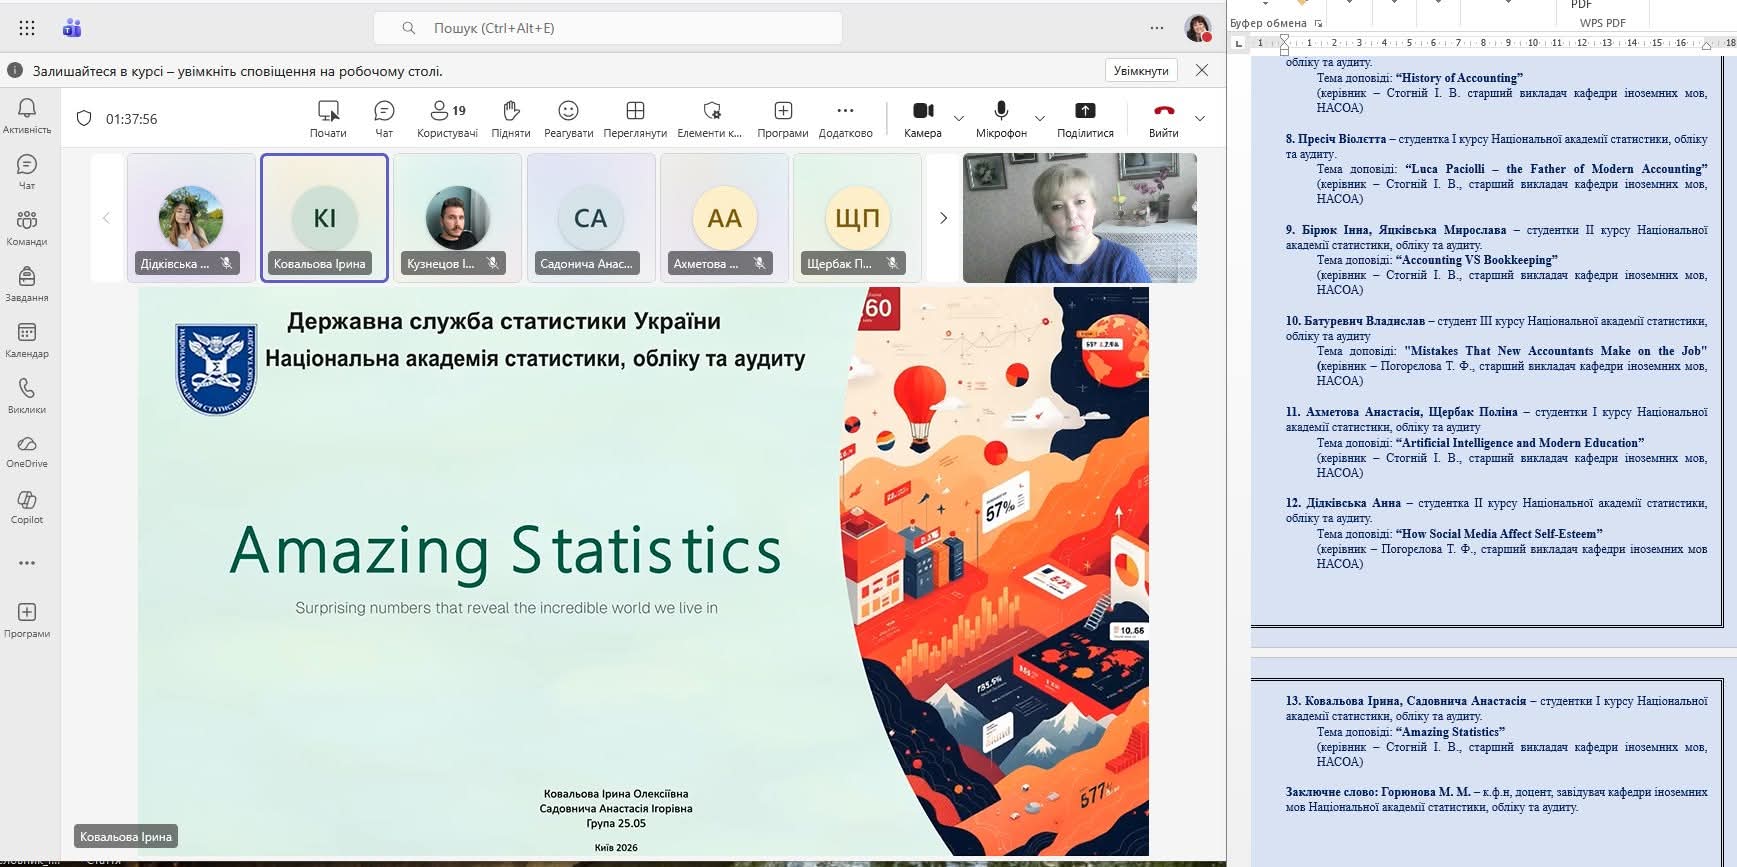Expand the microphone options dropdown arrow
The height and width of the screenshot is (867, 1737).
click(1039, 118)
